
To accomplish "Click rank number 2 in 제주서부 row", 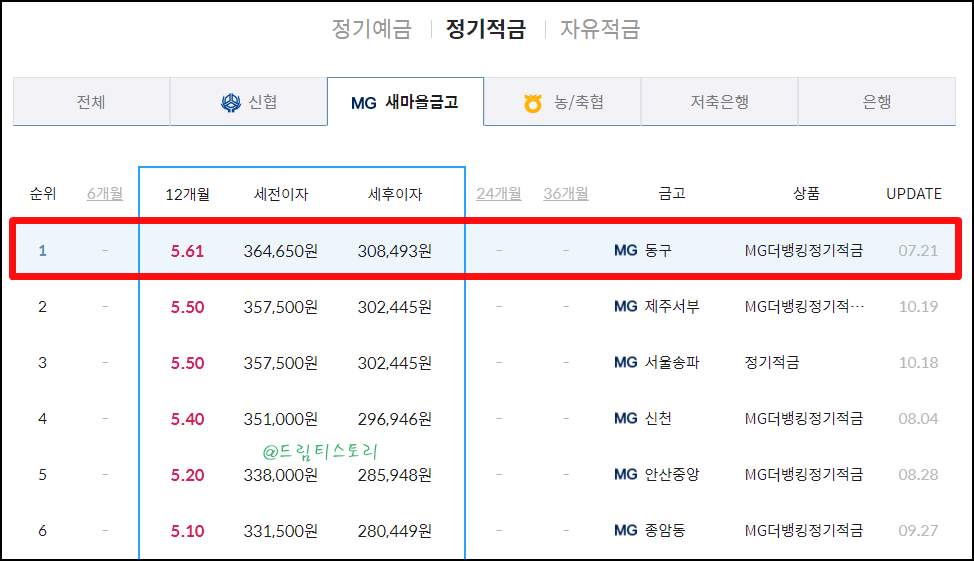I will click(x=42, y=306).
